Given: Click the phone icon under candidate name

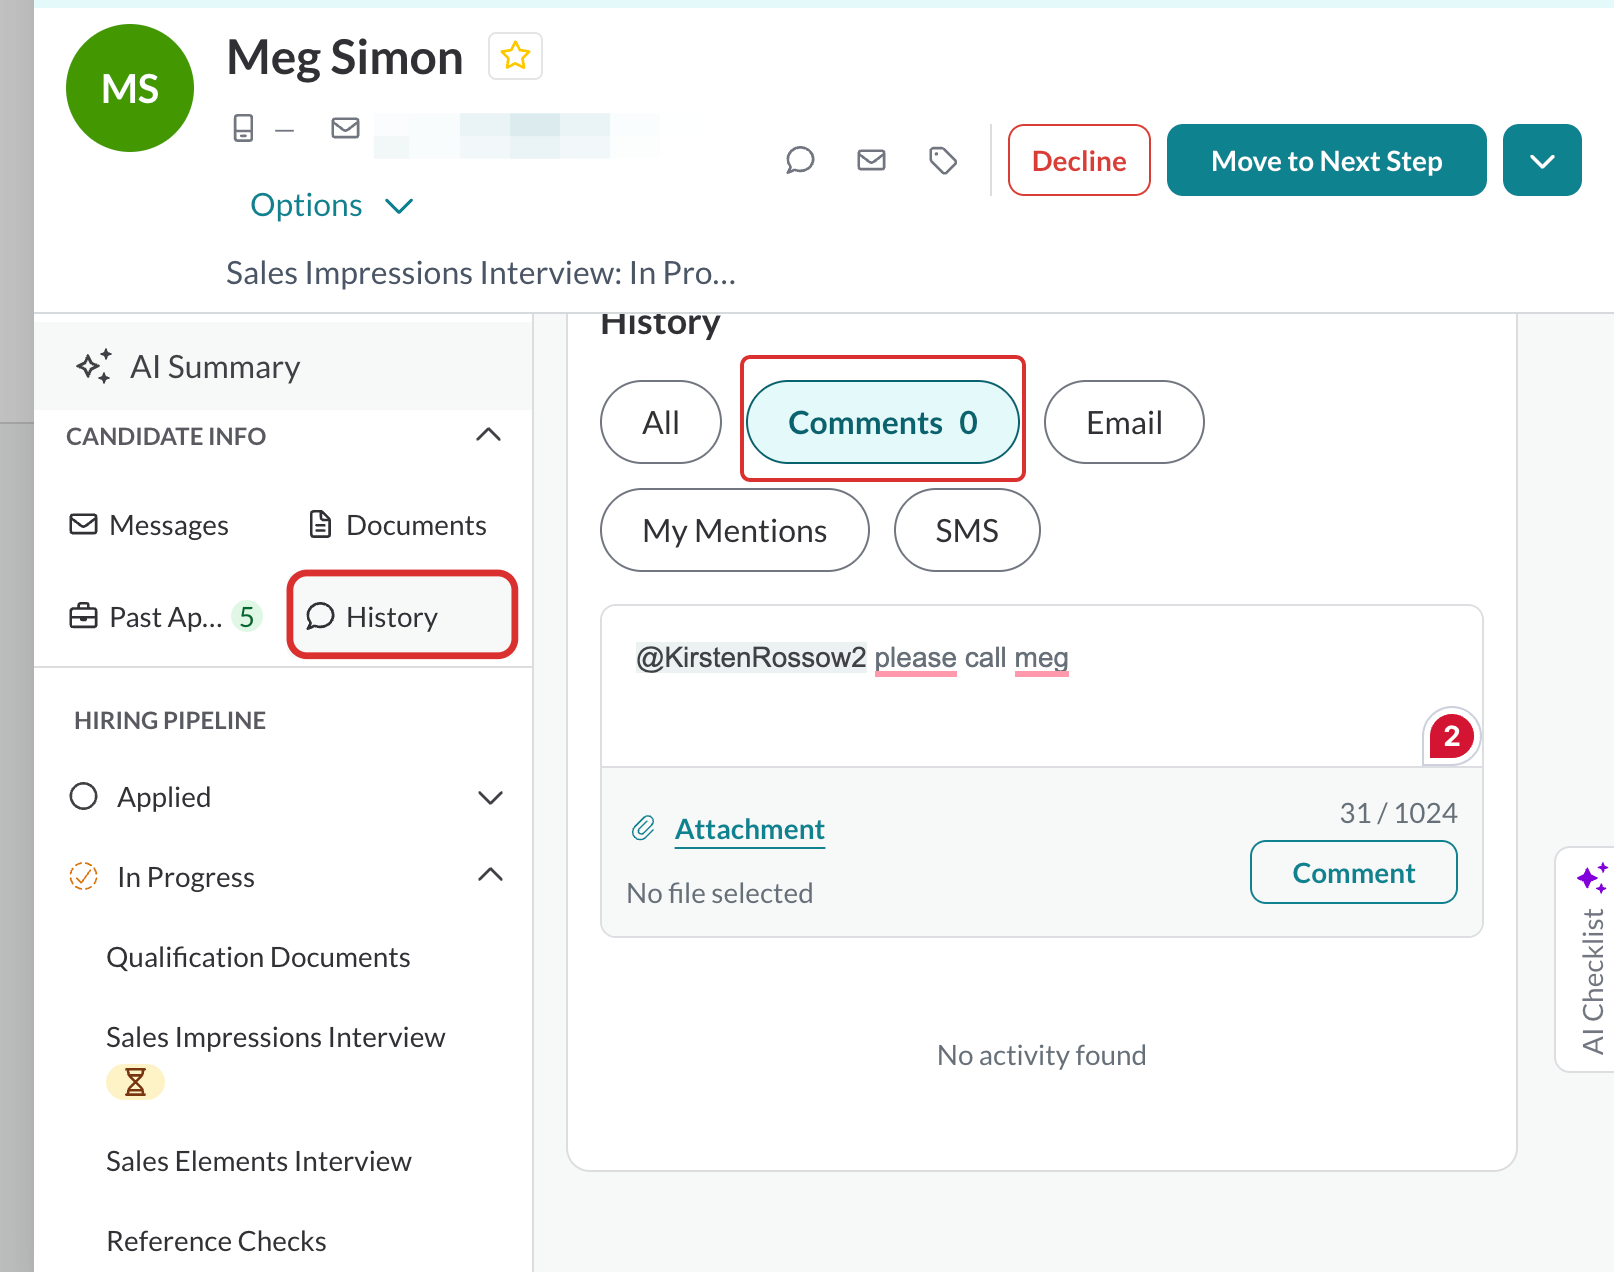Looking at the screenshot, I should tap(243, 128).
